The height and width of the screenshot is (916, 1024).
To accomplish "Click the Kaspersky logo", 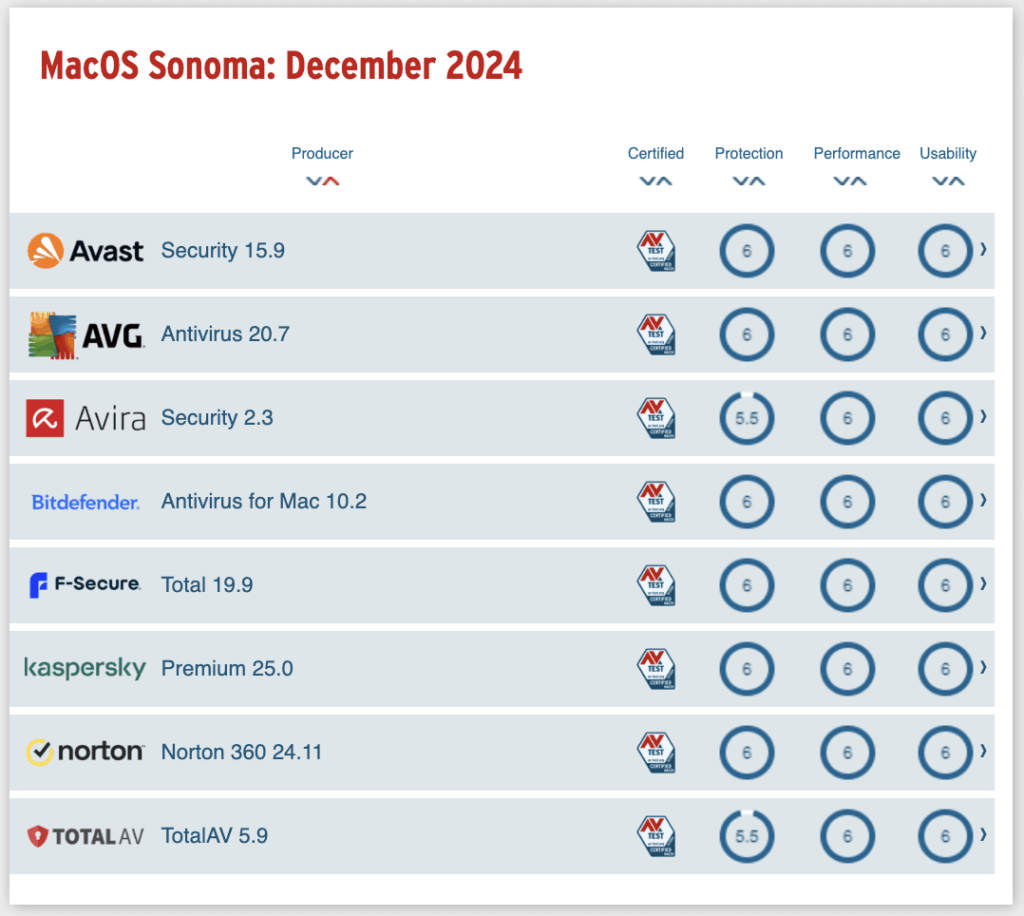I will pyautogui.click(x=85, y=668).
